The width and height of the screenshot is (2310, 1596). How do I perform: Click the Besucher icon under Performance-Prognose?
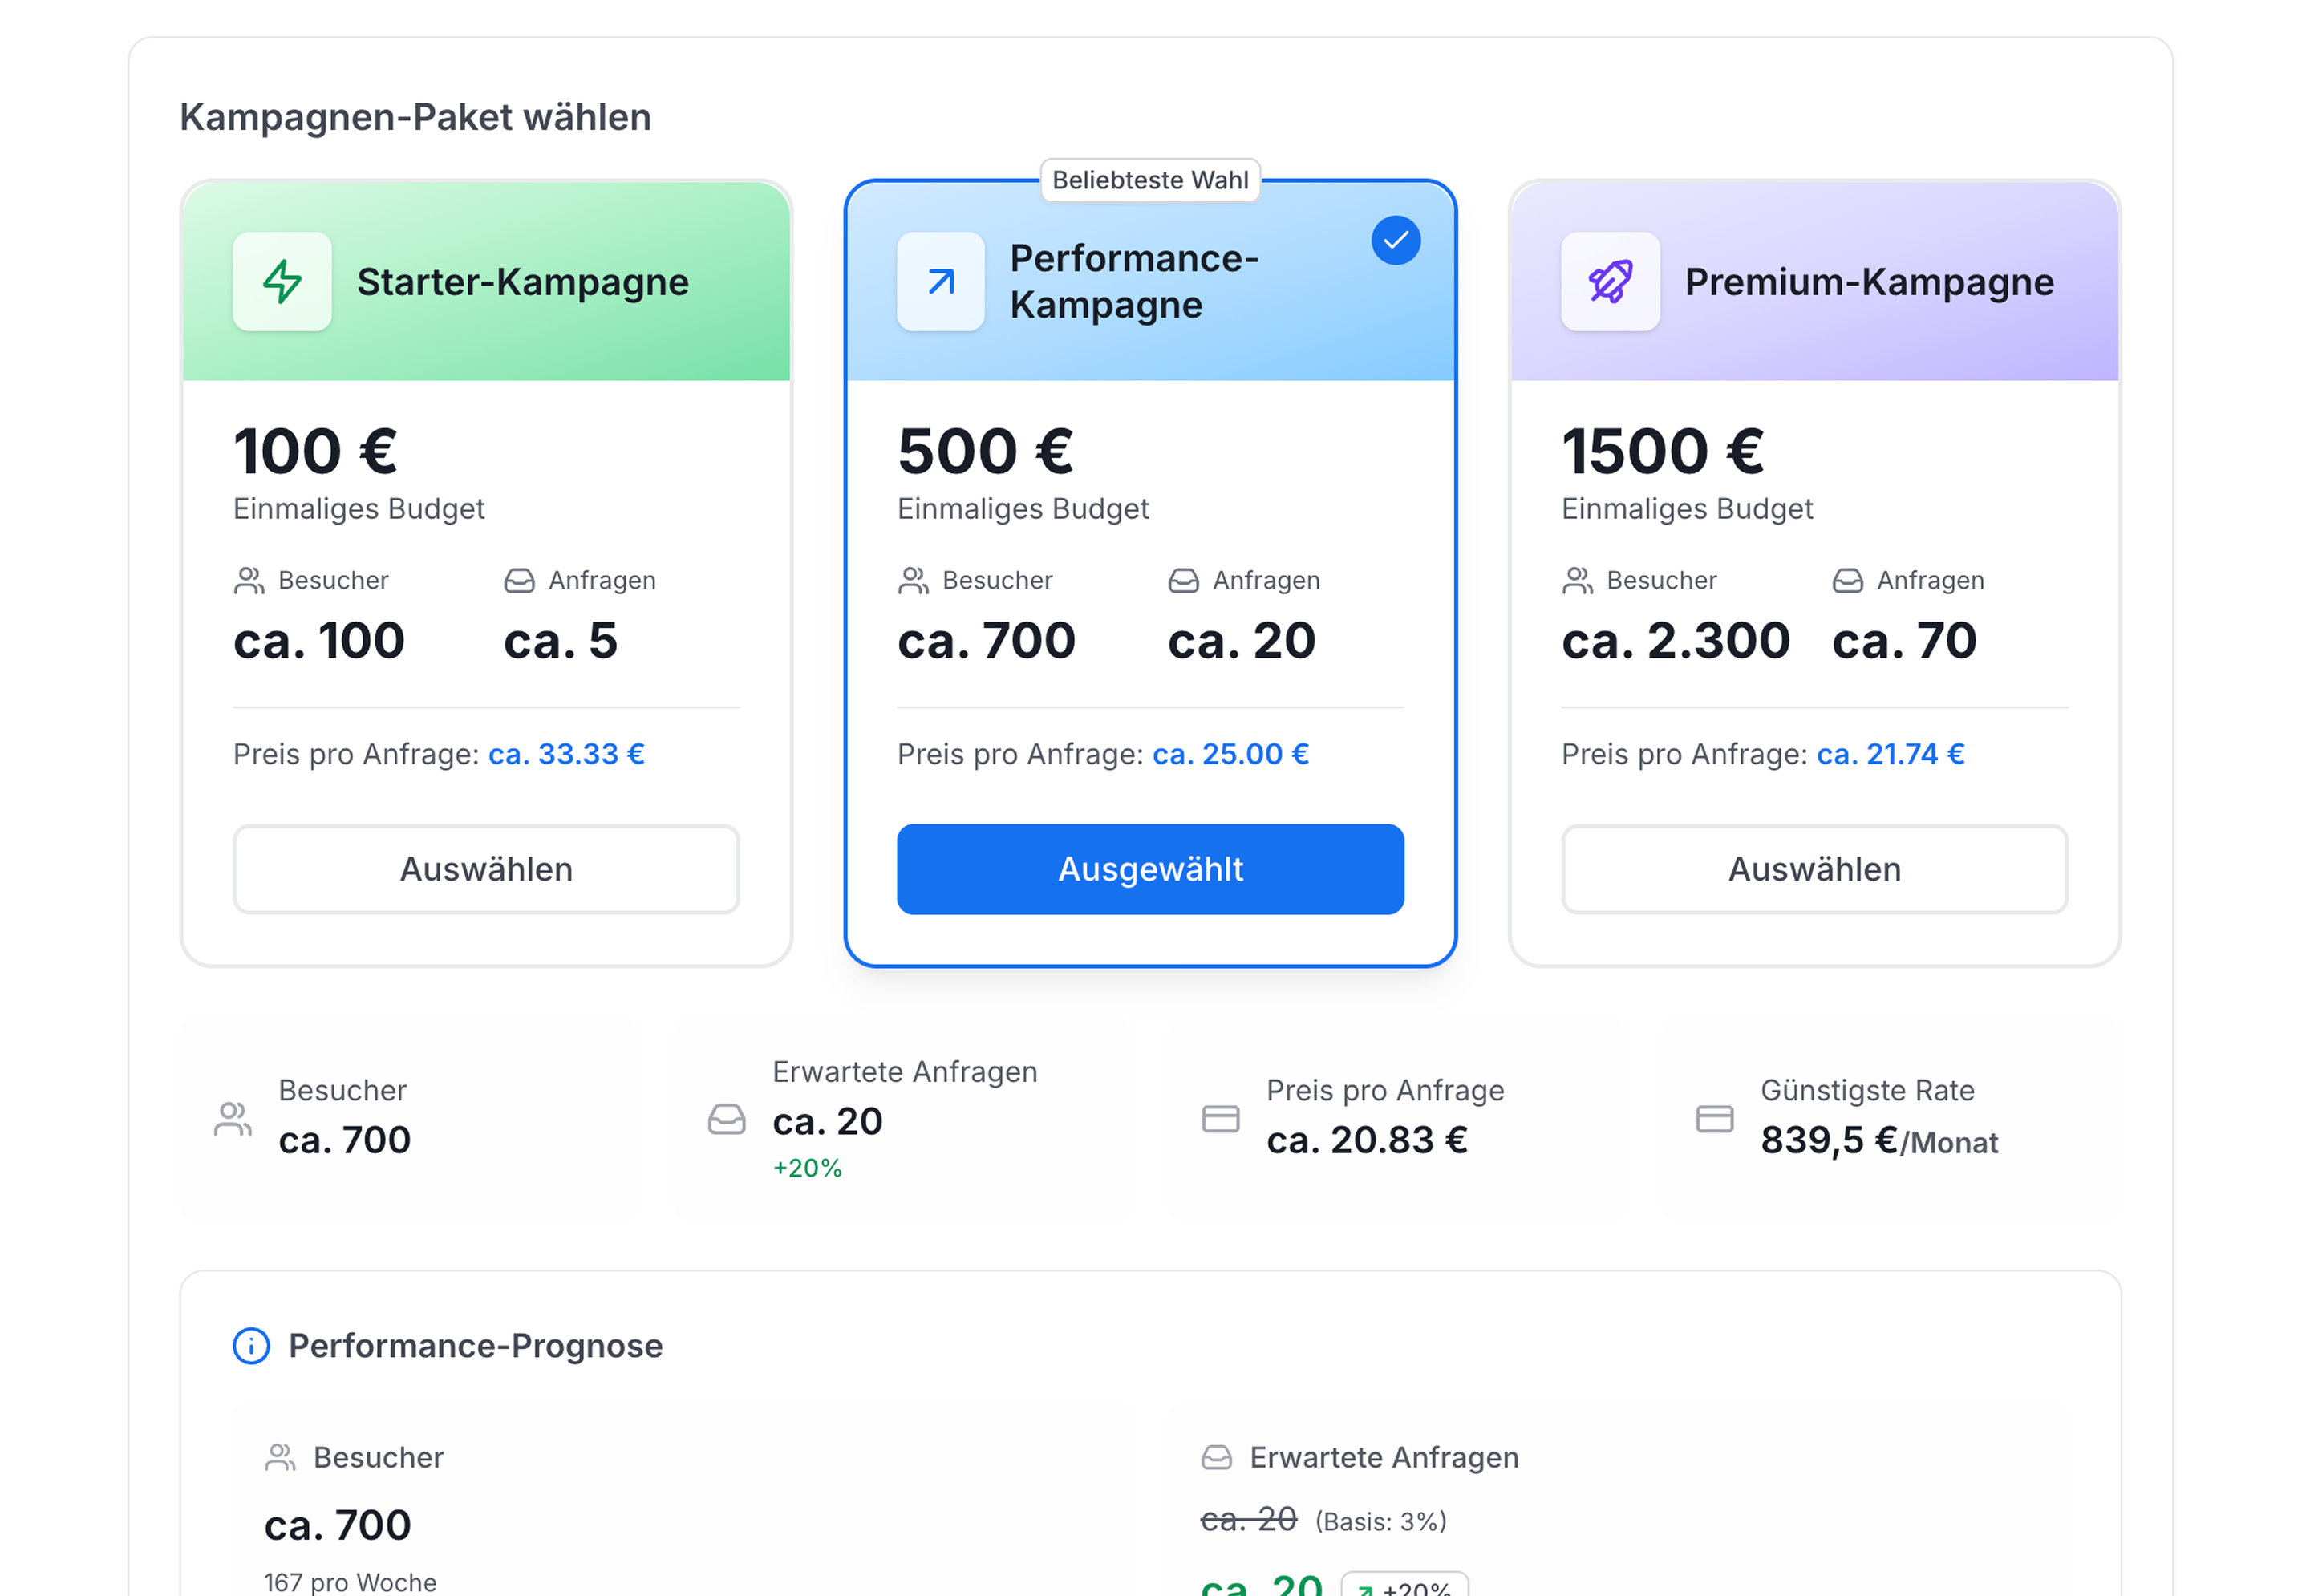point(279,1457)
